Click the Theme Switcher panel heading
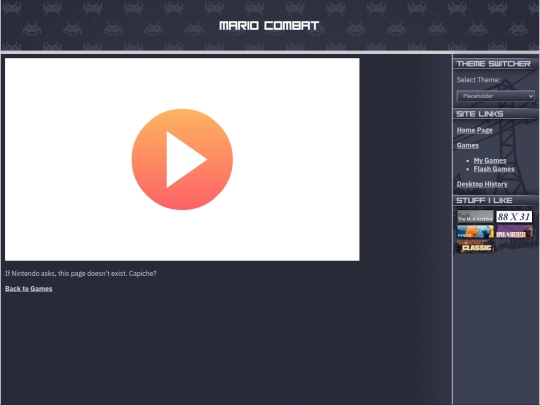 click(494, 64)
